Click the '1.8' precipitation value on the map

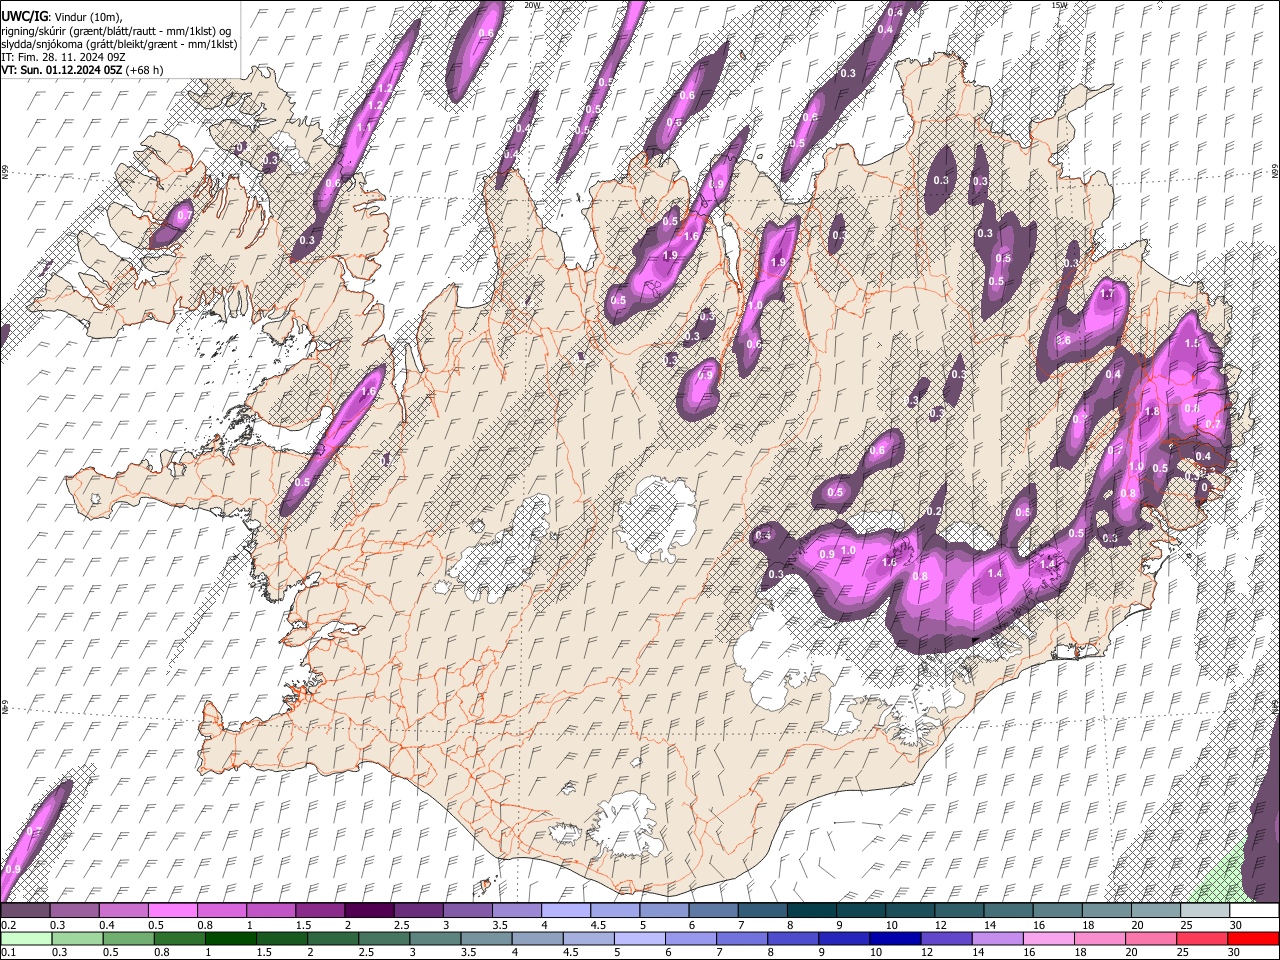tap(1152, 412)
